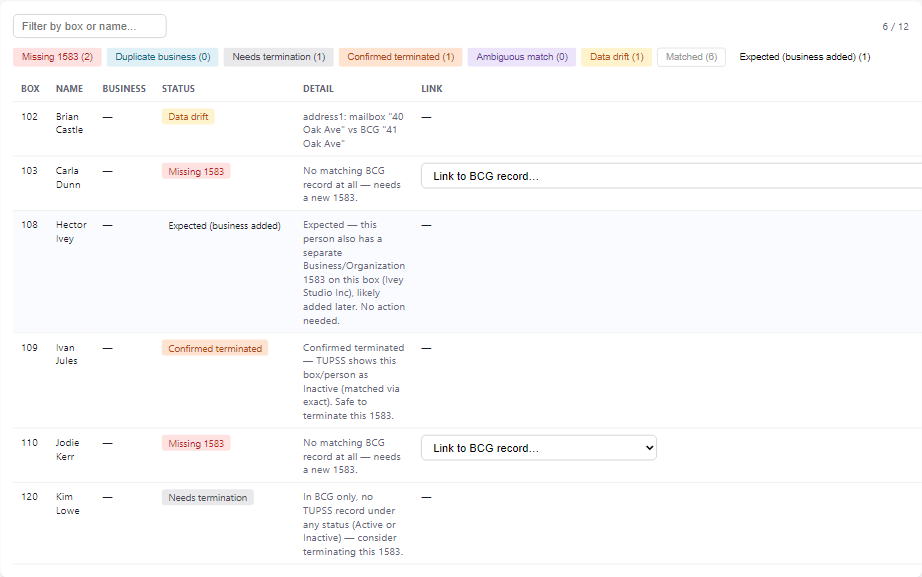Enable the Matched (6) filter chip
The width and height of the screenshot is (922, 577).
click(691, 57)
